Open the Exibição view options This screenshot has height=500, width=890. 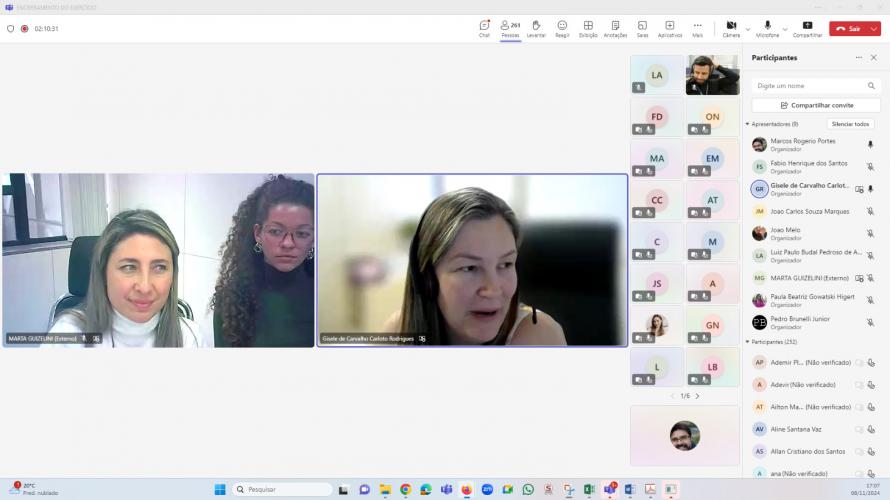[588, 28]
